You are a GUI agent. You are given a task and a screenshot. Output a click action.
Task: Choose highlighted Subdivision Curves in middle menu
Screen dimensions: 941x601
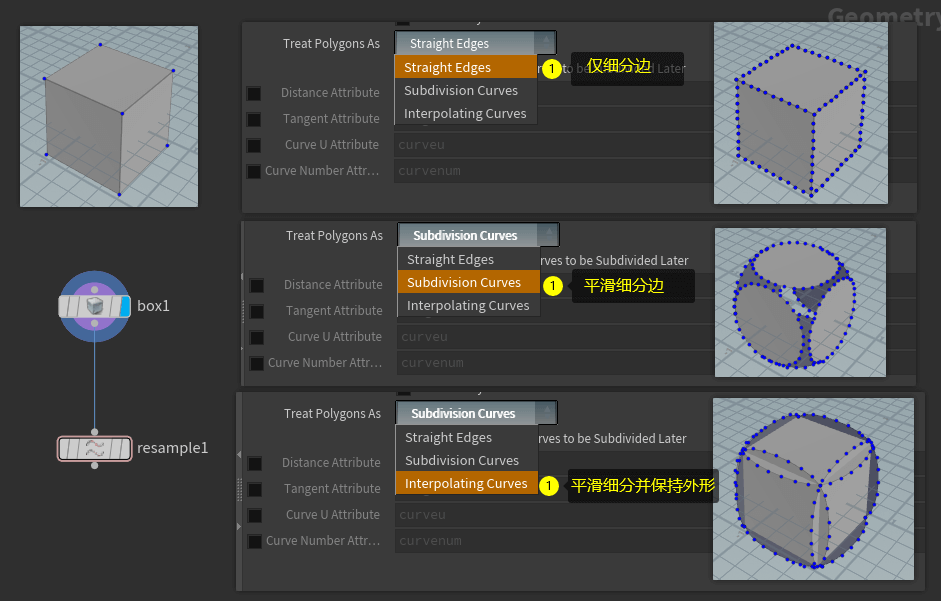point(469,282)
